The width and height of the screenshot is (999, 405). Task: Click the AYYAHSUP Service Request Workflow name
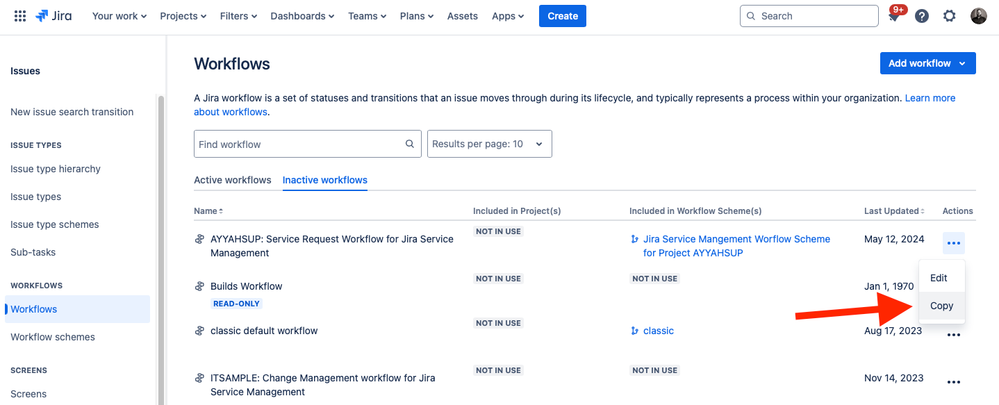332,246
